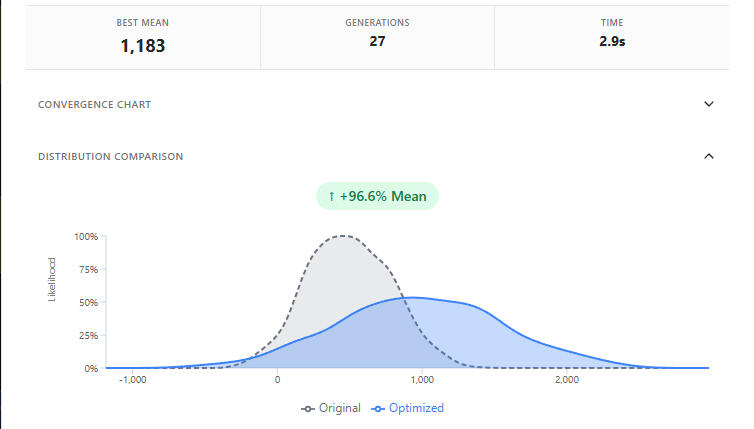The width and height of the screenshot is (754, 429).
Task: Toggle the Original series legend label
Action: [x=341, y=408]
